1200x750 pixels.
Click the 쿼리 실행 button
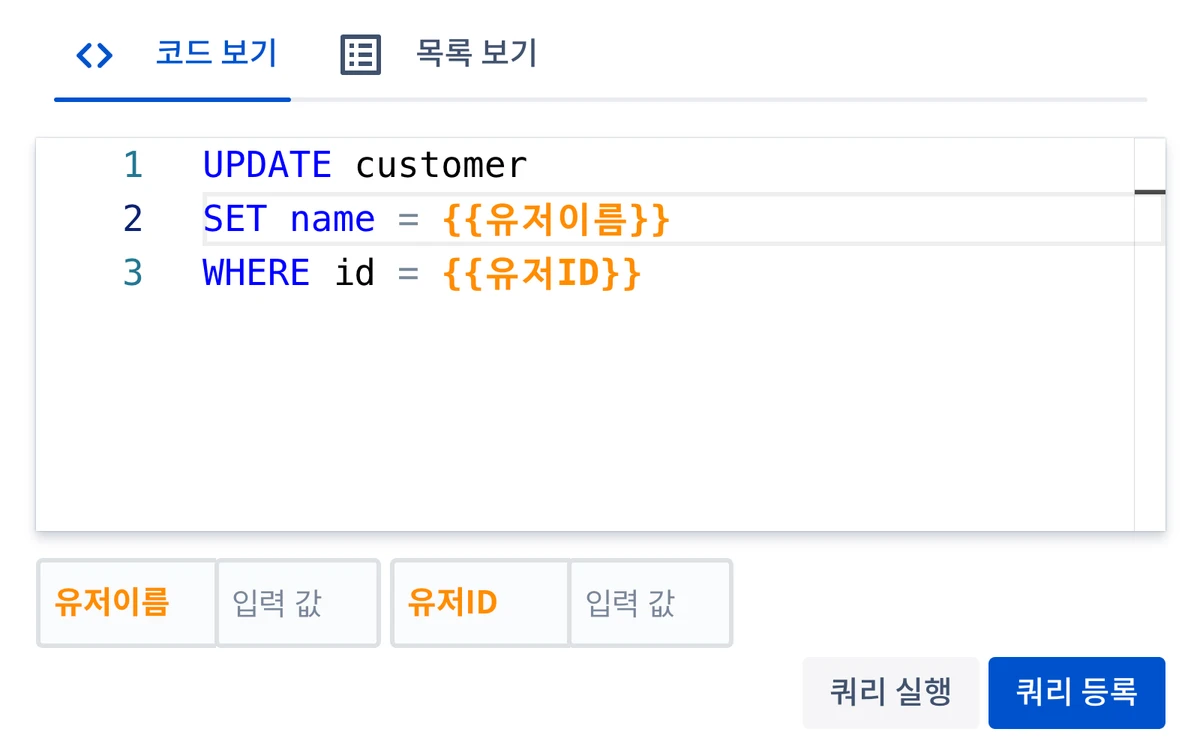890,692
